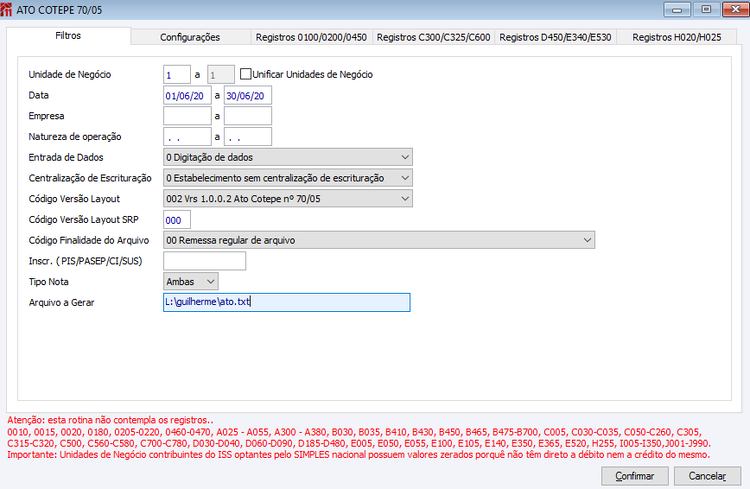Switch to the Filtros tab
750x489 pixels.
(x=68, y=36)
